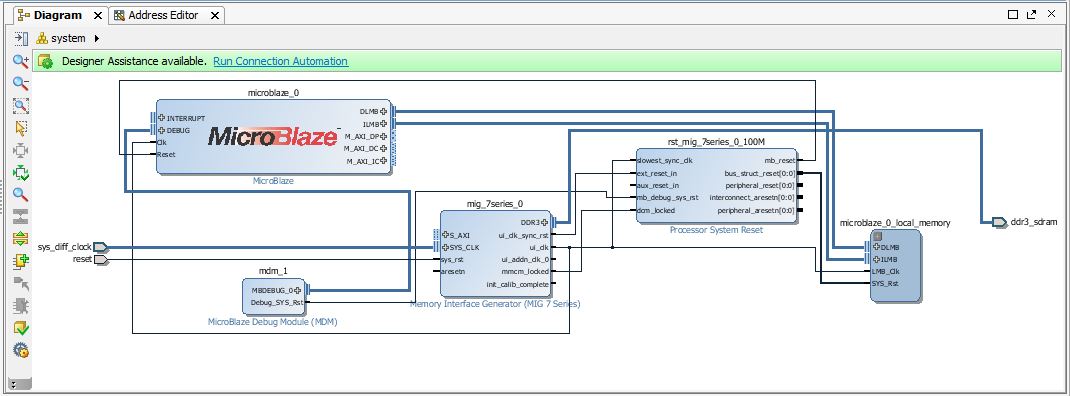Image resolution: width=1070 pixels, height=396 pixels.
Task: Click the Designer Assistance green icon
Action: click(x=46, y=61)
